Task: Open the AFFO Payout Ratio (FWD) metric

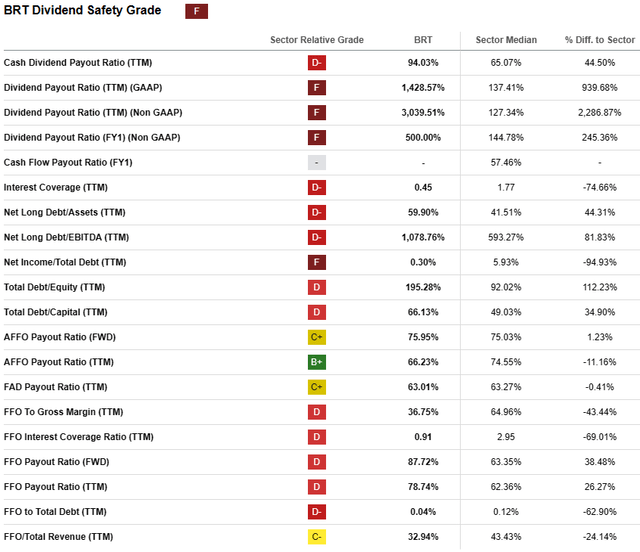Action: [60, 337]
